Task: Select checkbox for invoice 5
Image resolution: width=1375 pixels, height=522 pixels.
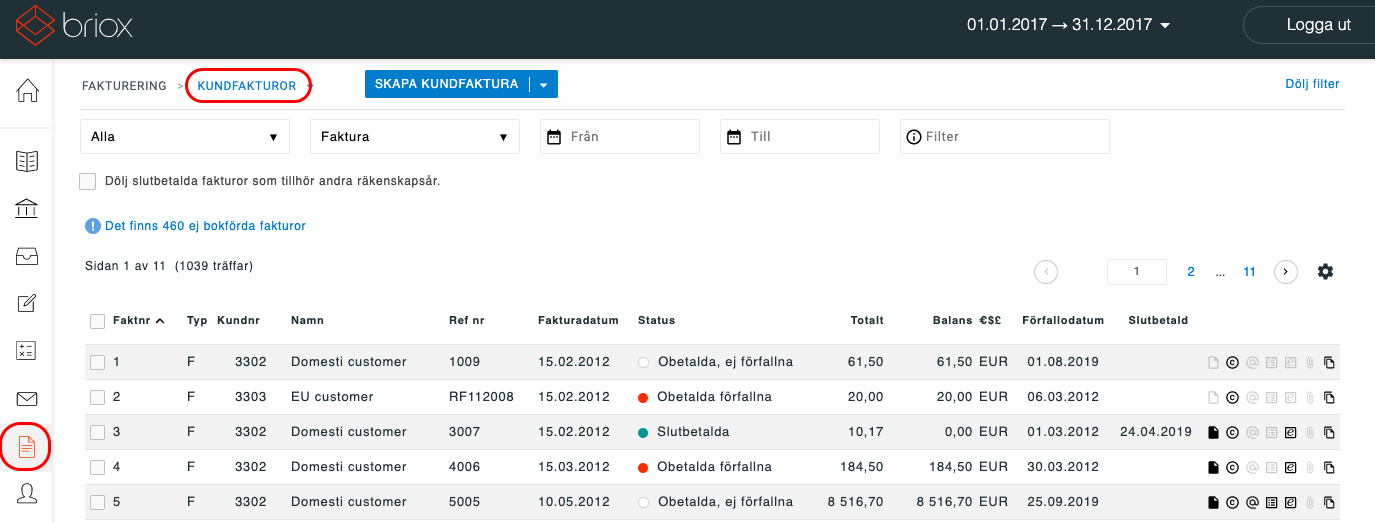Action: click(x=97, y=502)
